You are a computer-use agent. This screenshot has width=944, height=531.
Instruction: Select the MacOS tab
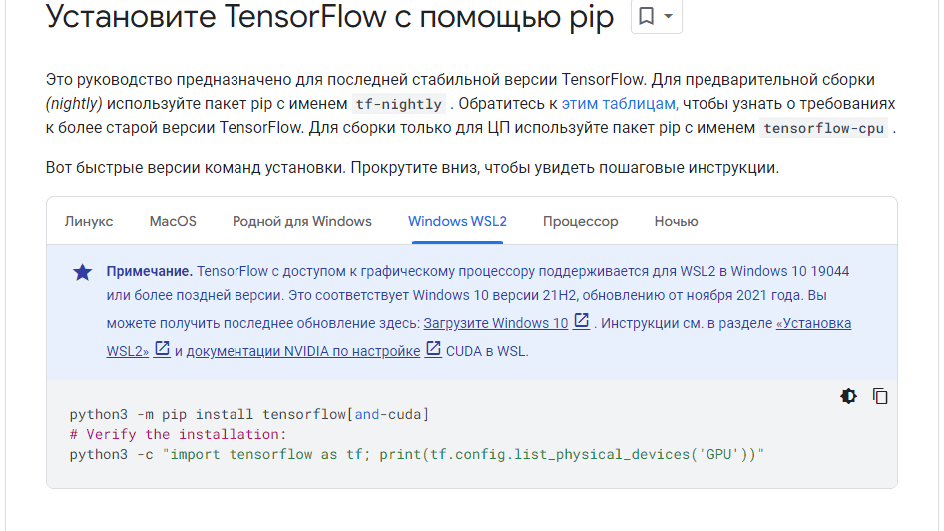click(x=173, y=221)
